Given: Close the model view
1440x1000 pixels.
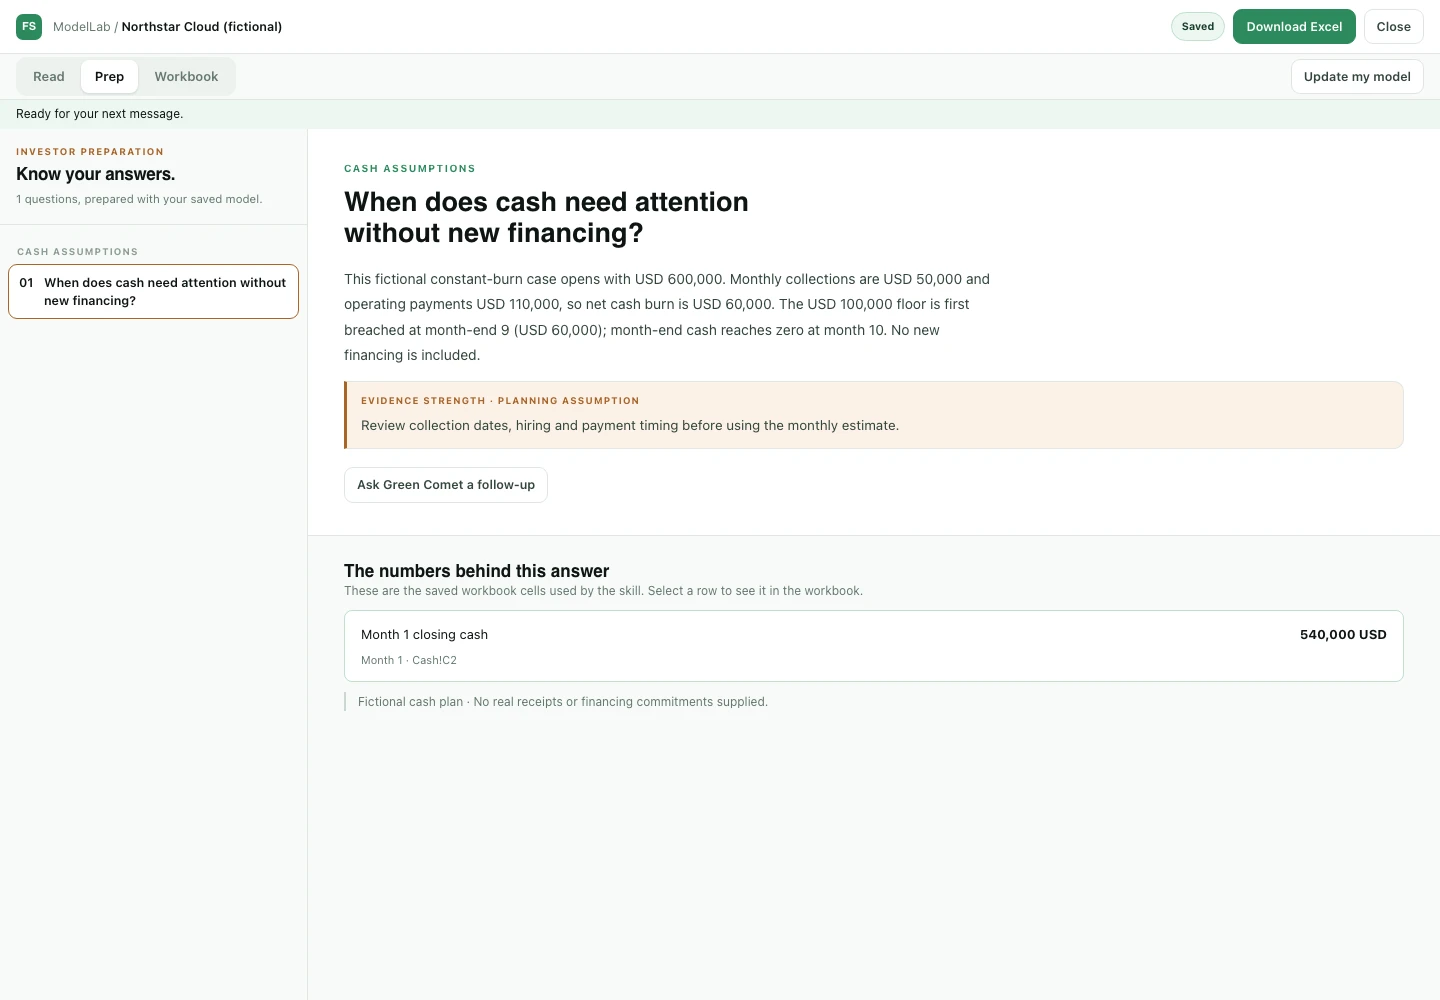Looking at the screenshot, I should tap(1394, 27).
